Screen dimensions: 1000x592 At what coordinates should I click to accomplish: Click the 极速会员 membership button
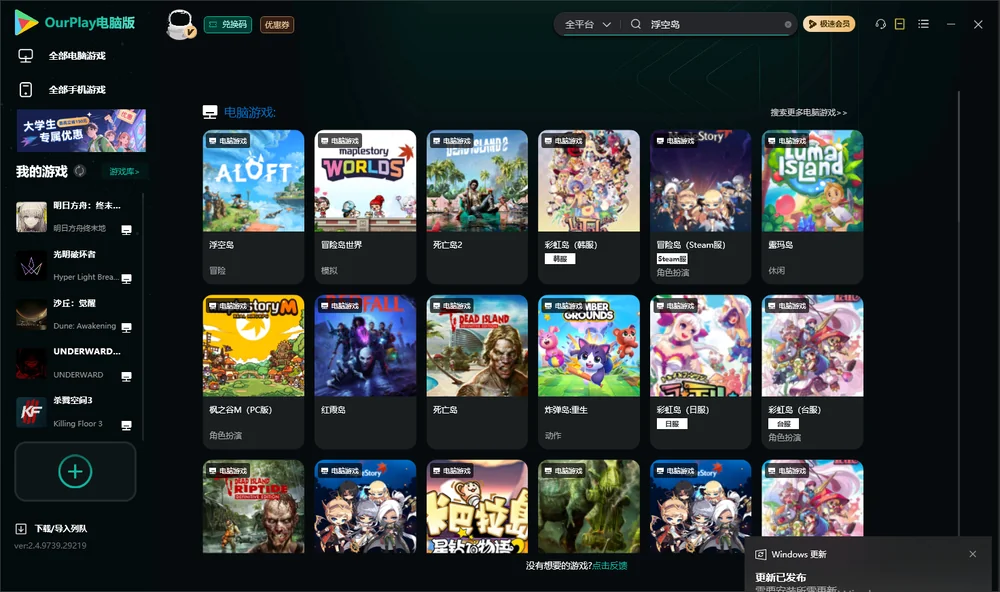pos(828,24)
